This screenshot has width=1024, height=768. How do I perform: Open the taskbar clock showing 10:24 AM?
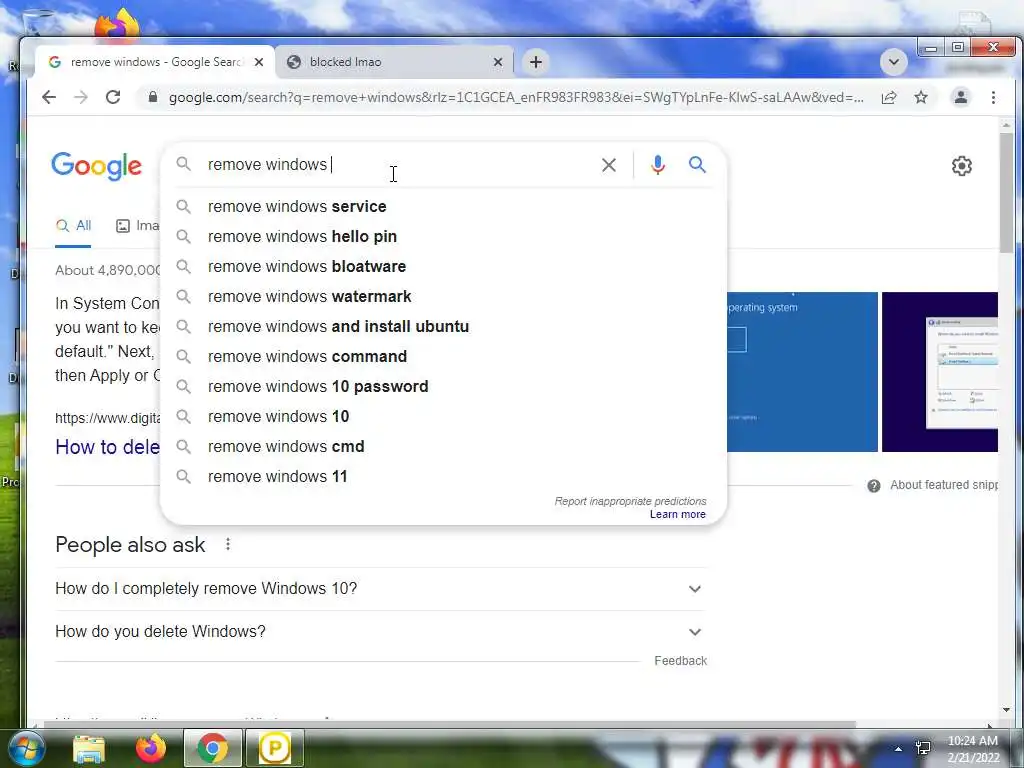pos(972,749)
